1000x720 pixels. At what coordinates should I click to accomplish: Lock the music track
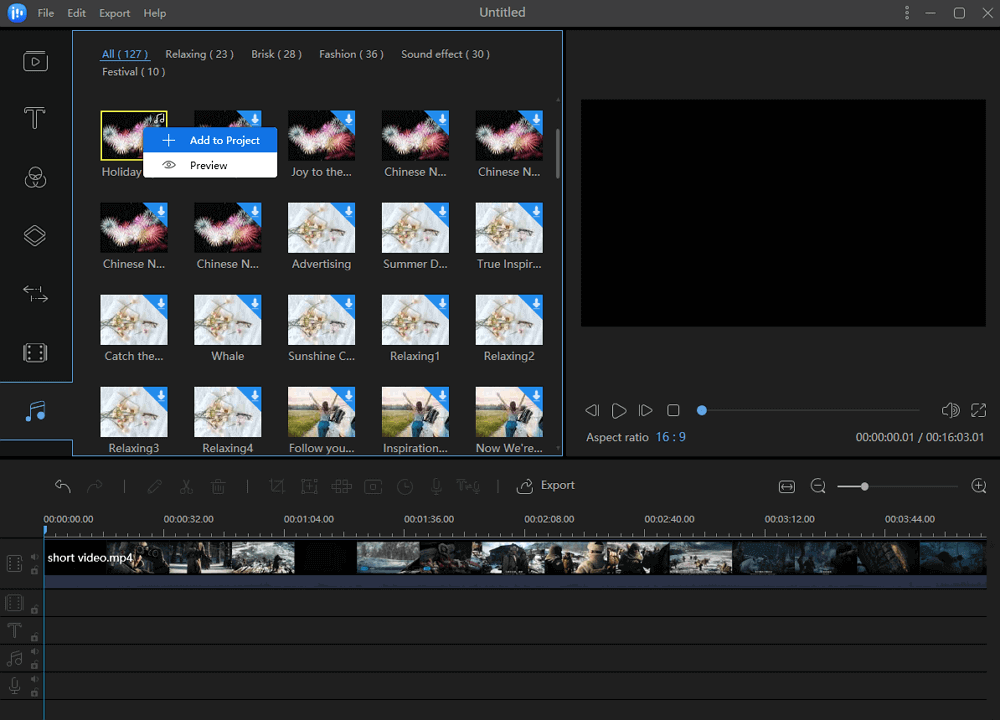[x=34, y=662]
